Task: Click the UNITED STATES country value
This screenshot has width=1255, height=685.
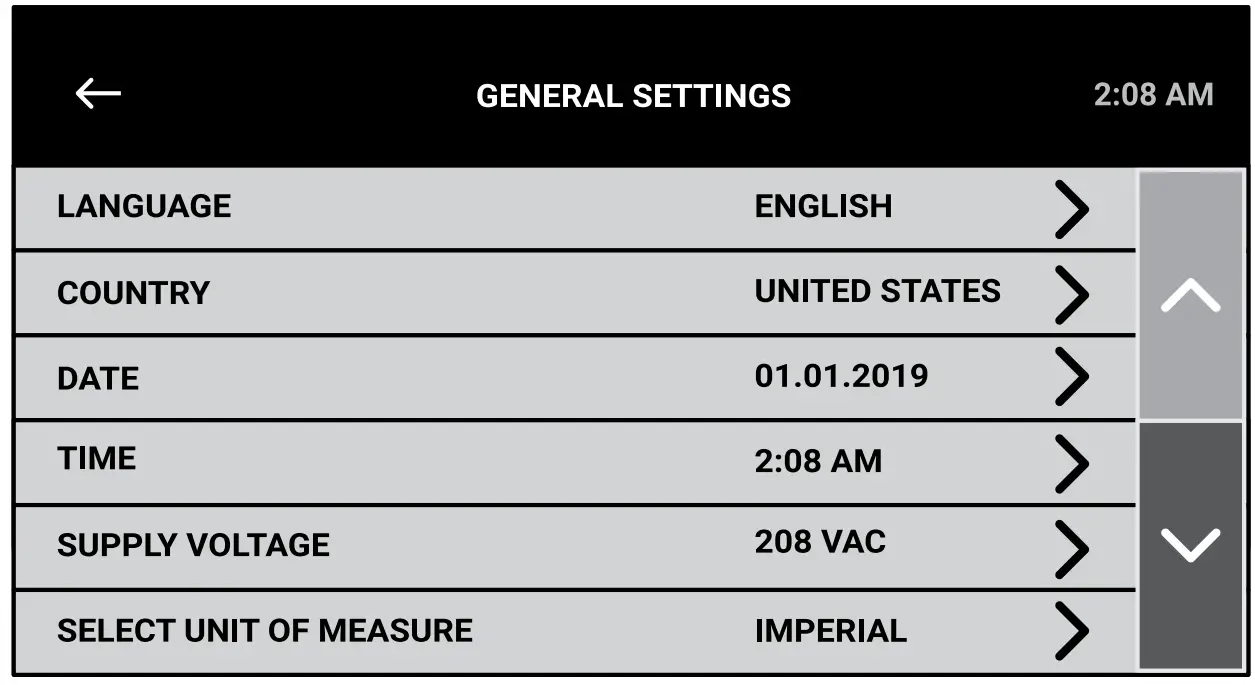Action: 877,292
